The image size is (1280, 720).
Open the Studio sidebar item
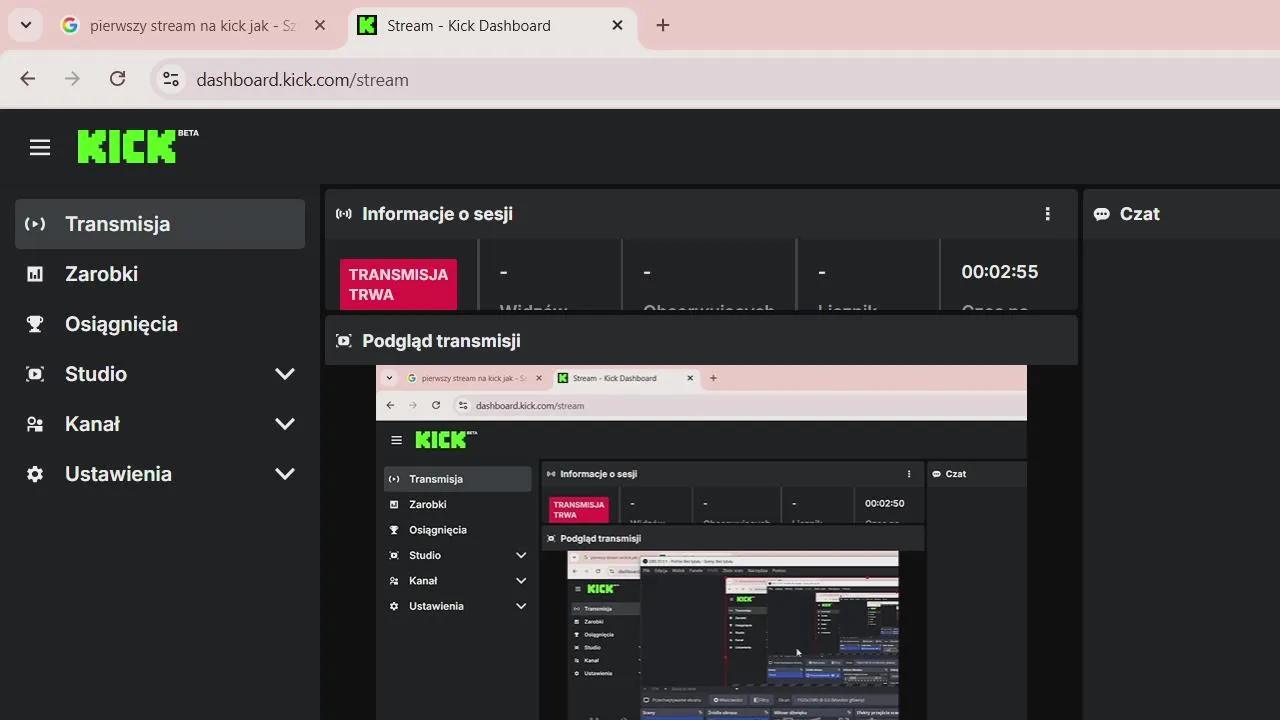pos(160,374)
